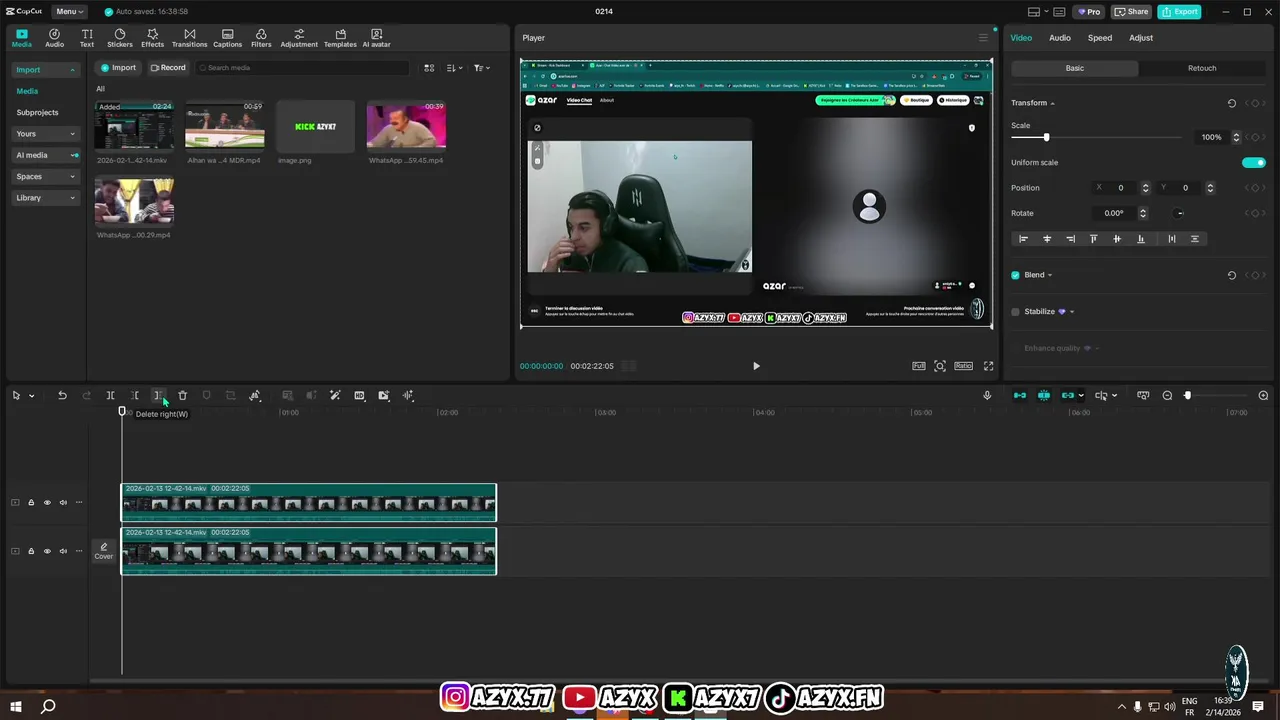Open the Effects panel

point(152,38)
